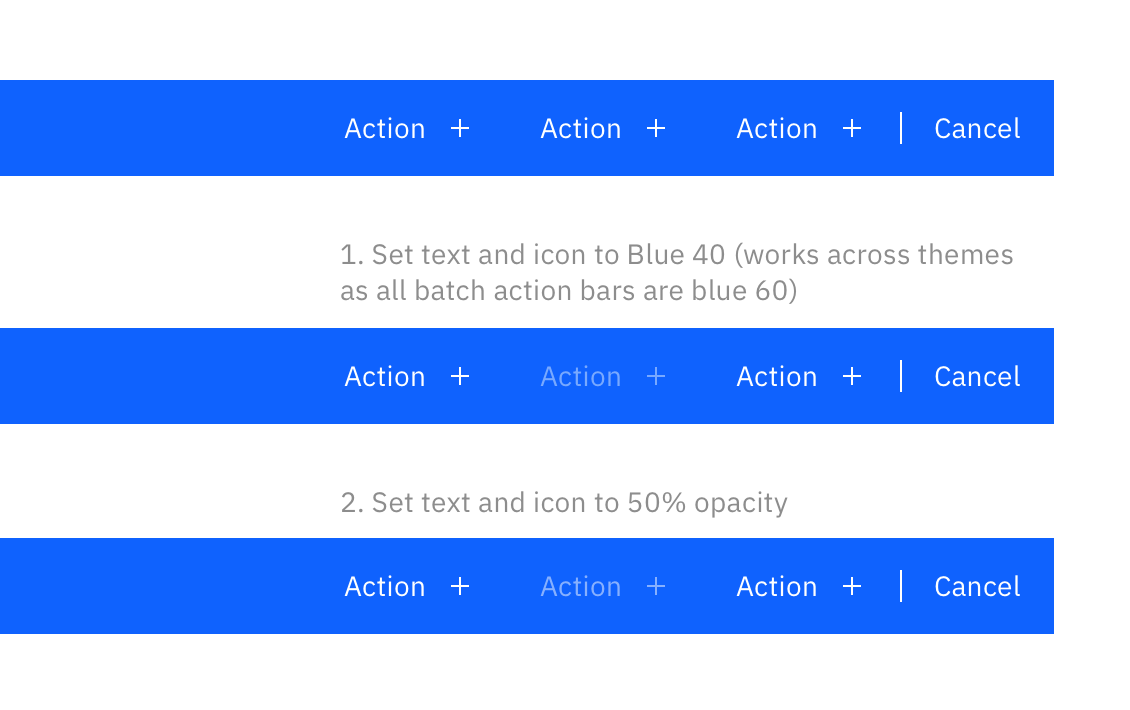Click the first Action button in the middle bar

click(385, 376)
